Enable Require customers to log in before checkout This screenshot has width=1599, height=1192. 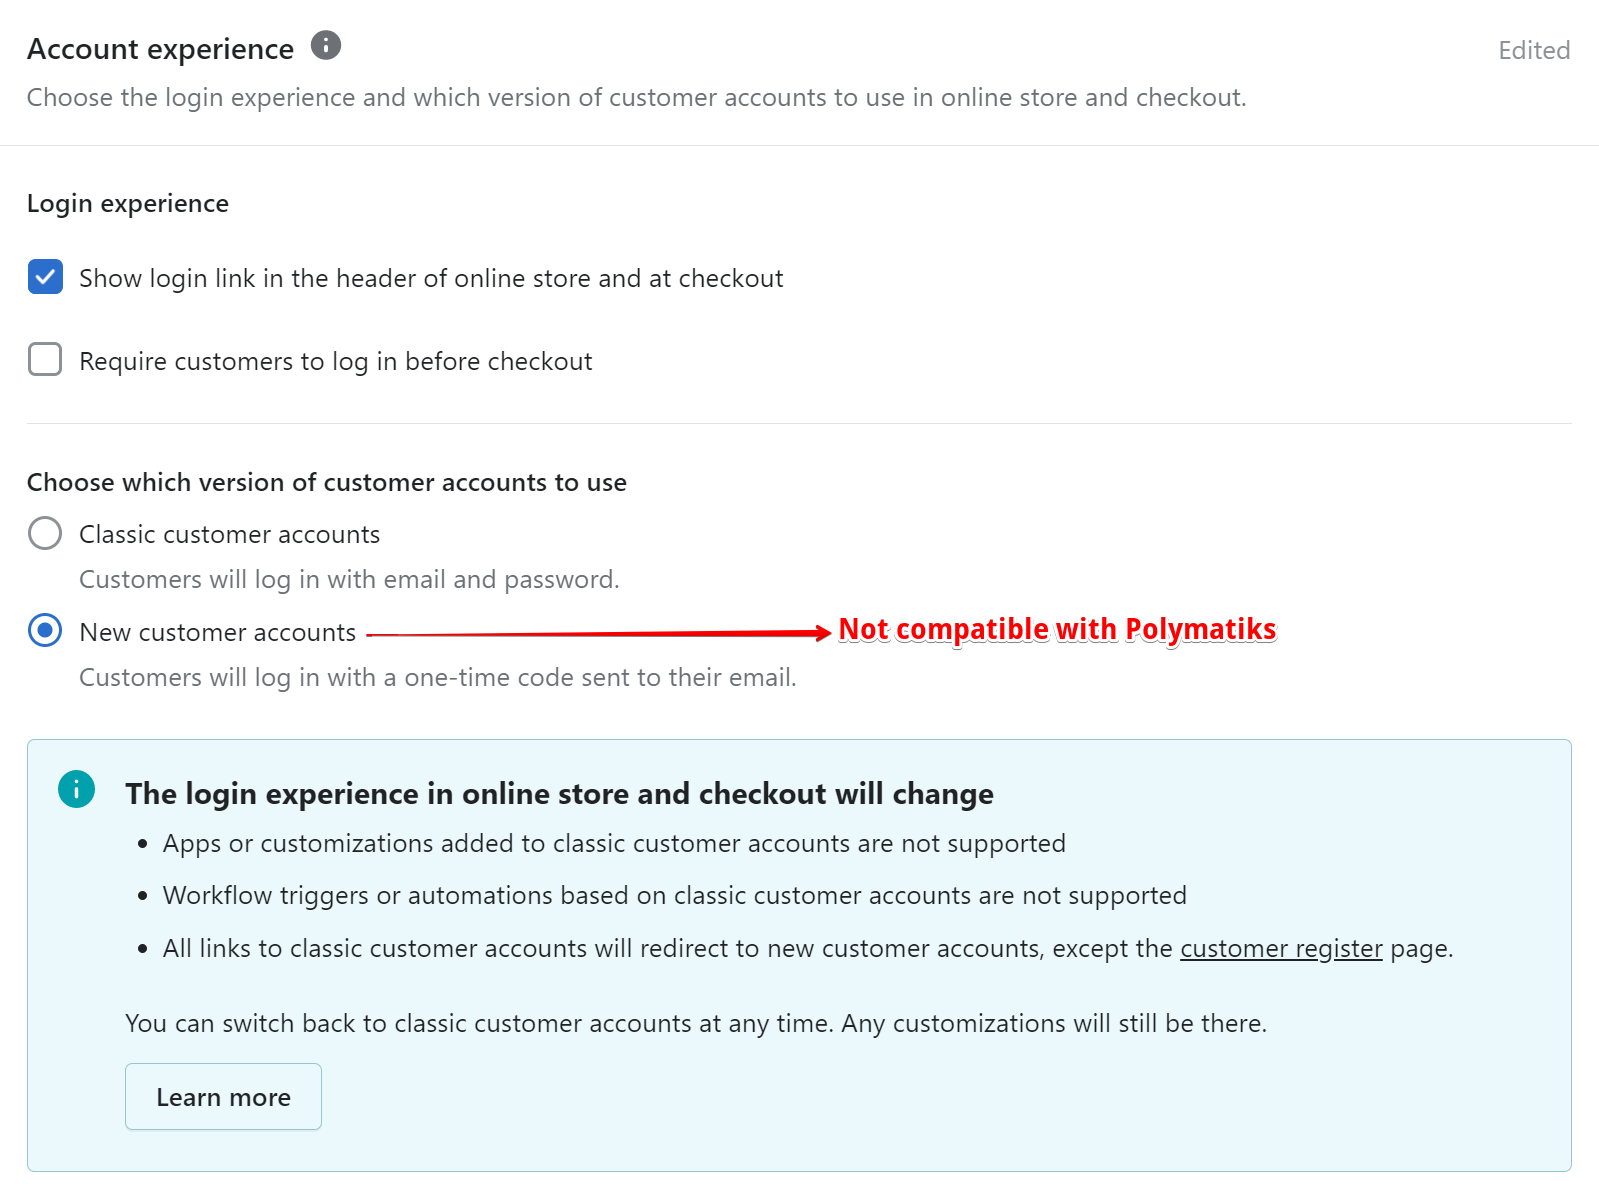(x=44, y=360)
